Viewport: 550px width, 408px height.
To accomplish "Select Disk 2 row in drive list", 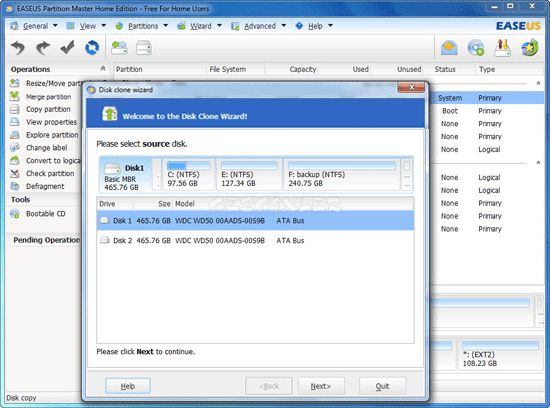I will (255, 240).
